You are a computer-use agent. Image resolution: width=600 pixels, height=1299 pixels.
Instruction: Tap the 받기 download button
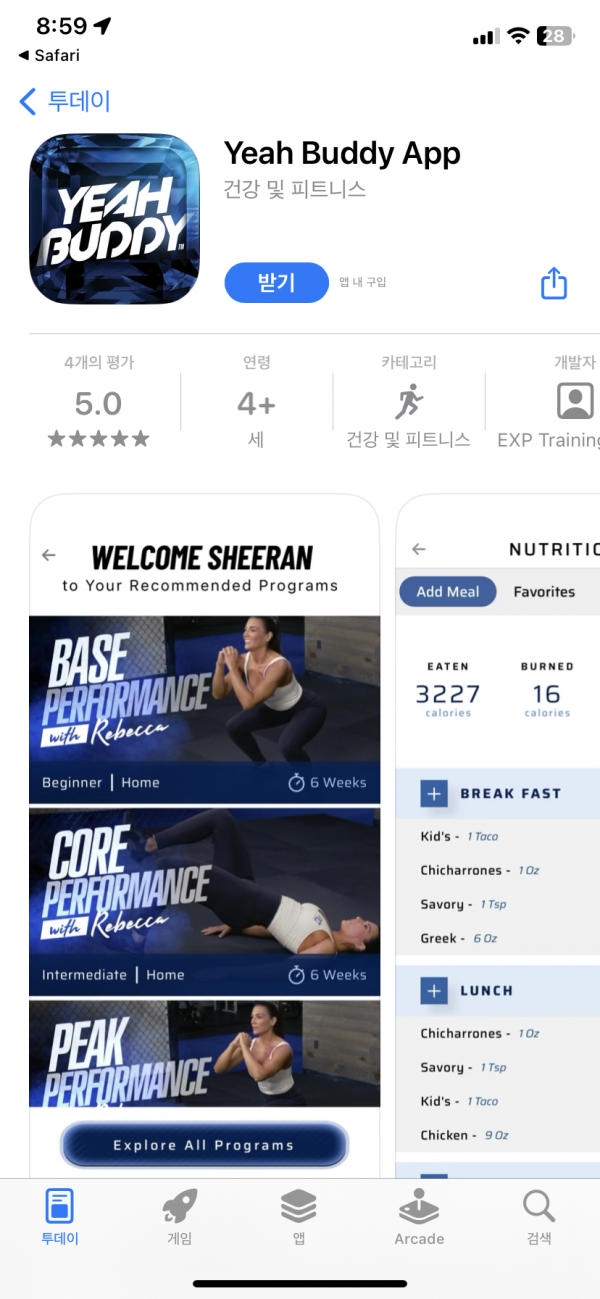pyautogui.click(x=277, y=283)
